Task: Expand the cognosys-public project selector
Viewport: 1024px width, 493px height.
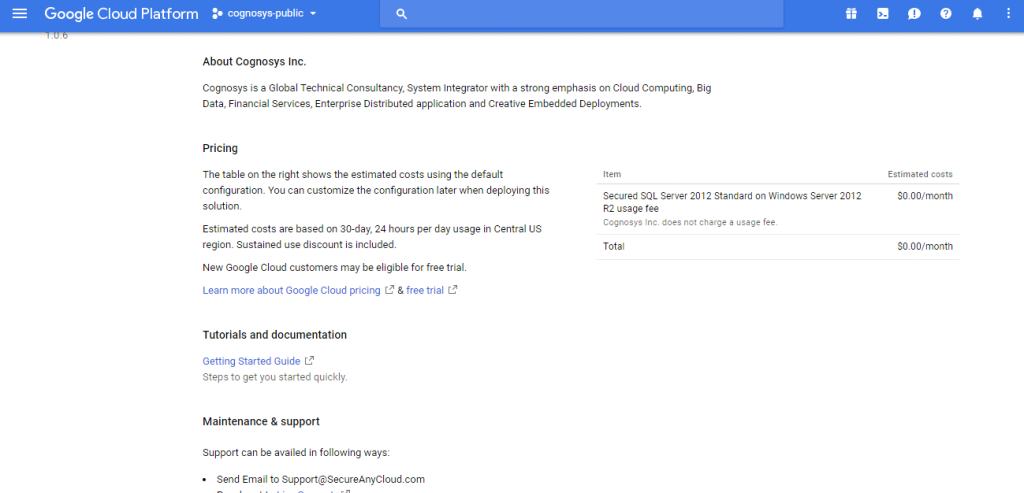Action: 265,14
